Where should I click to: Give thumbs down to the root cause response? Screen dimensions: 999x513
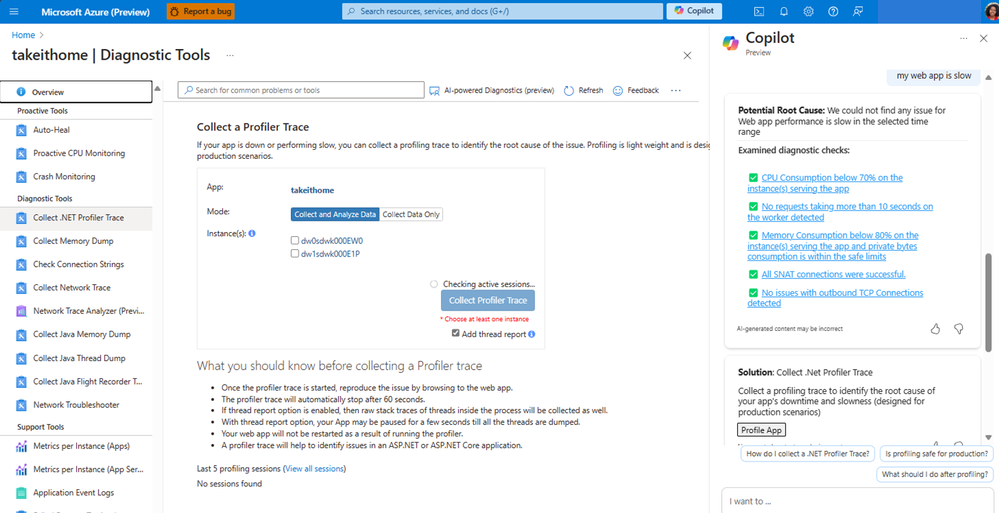(x=958, y=329)
